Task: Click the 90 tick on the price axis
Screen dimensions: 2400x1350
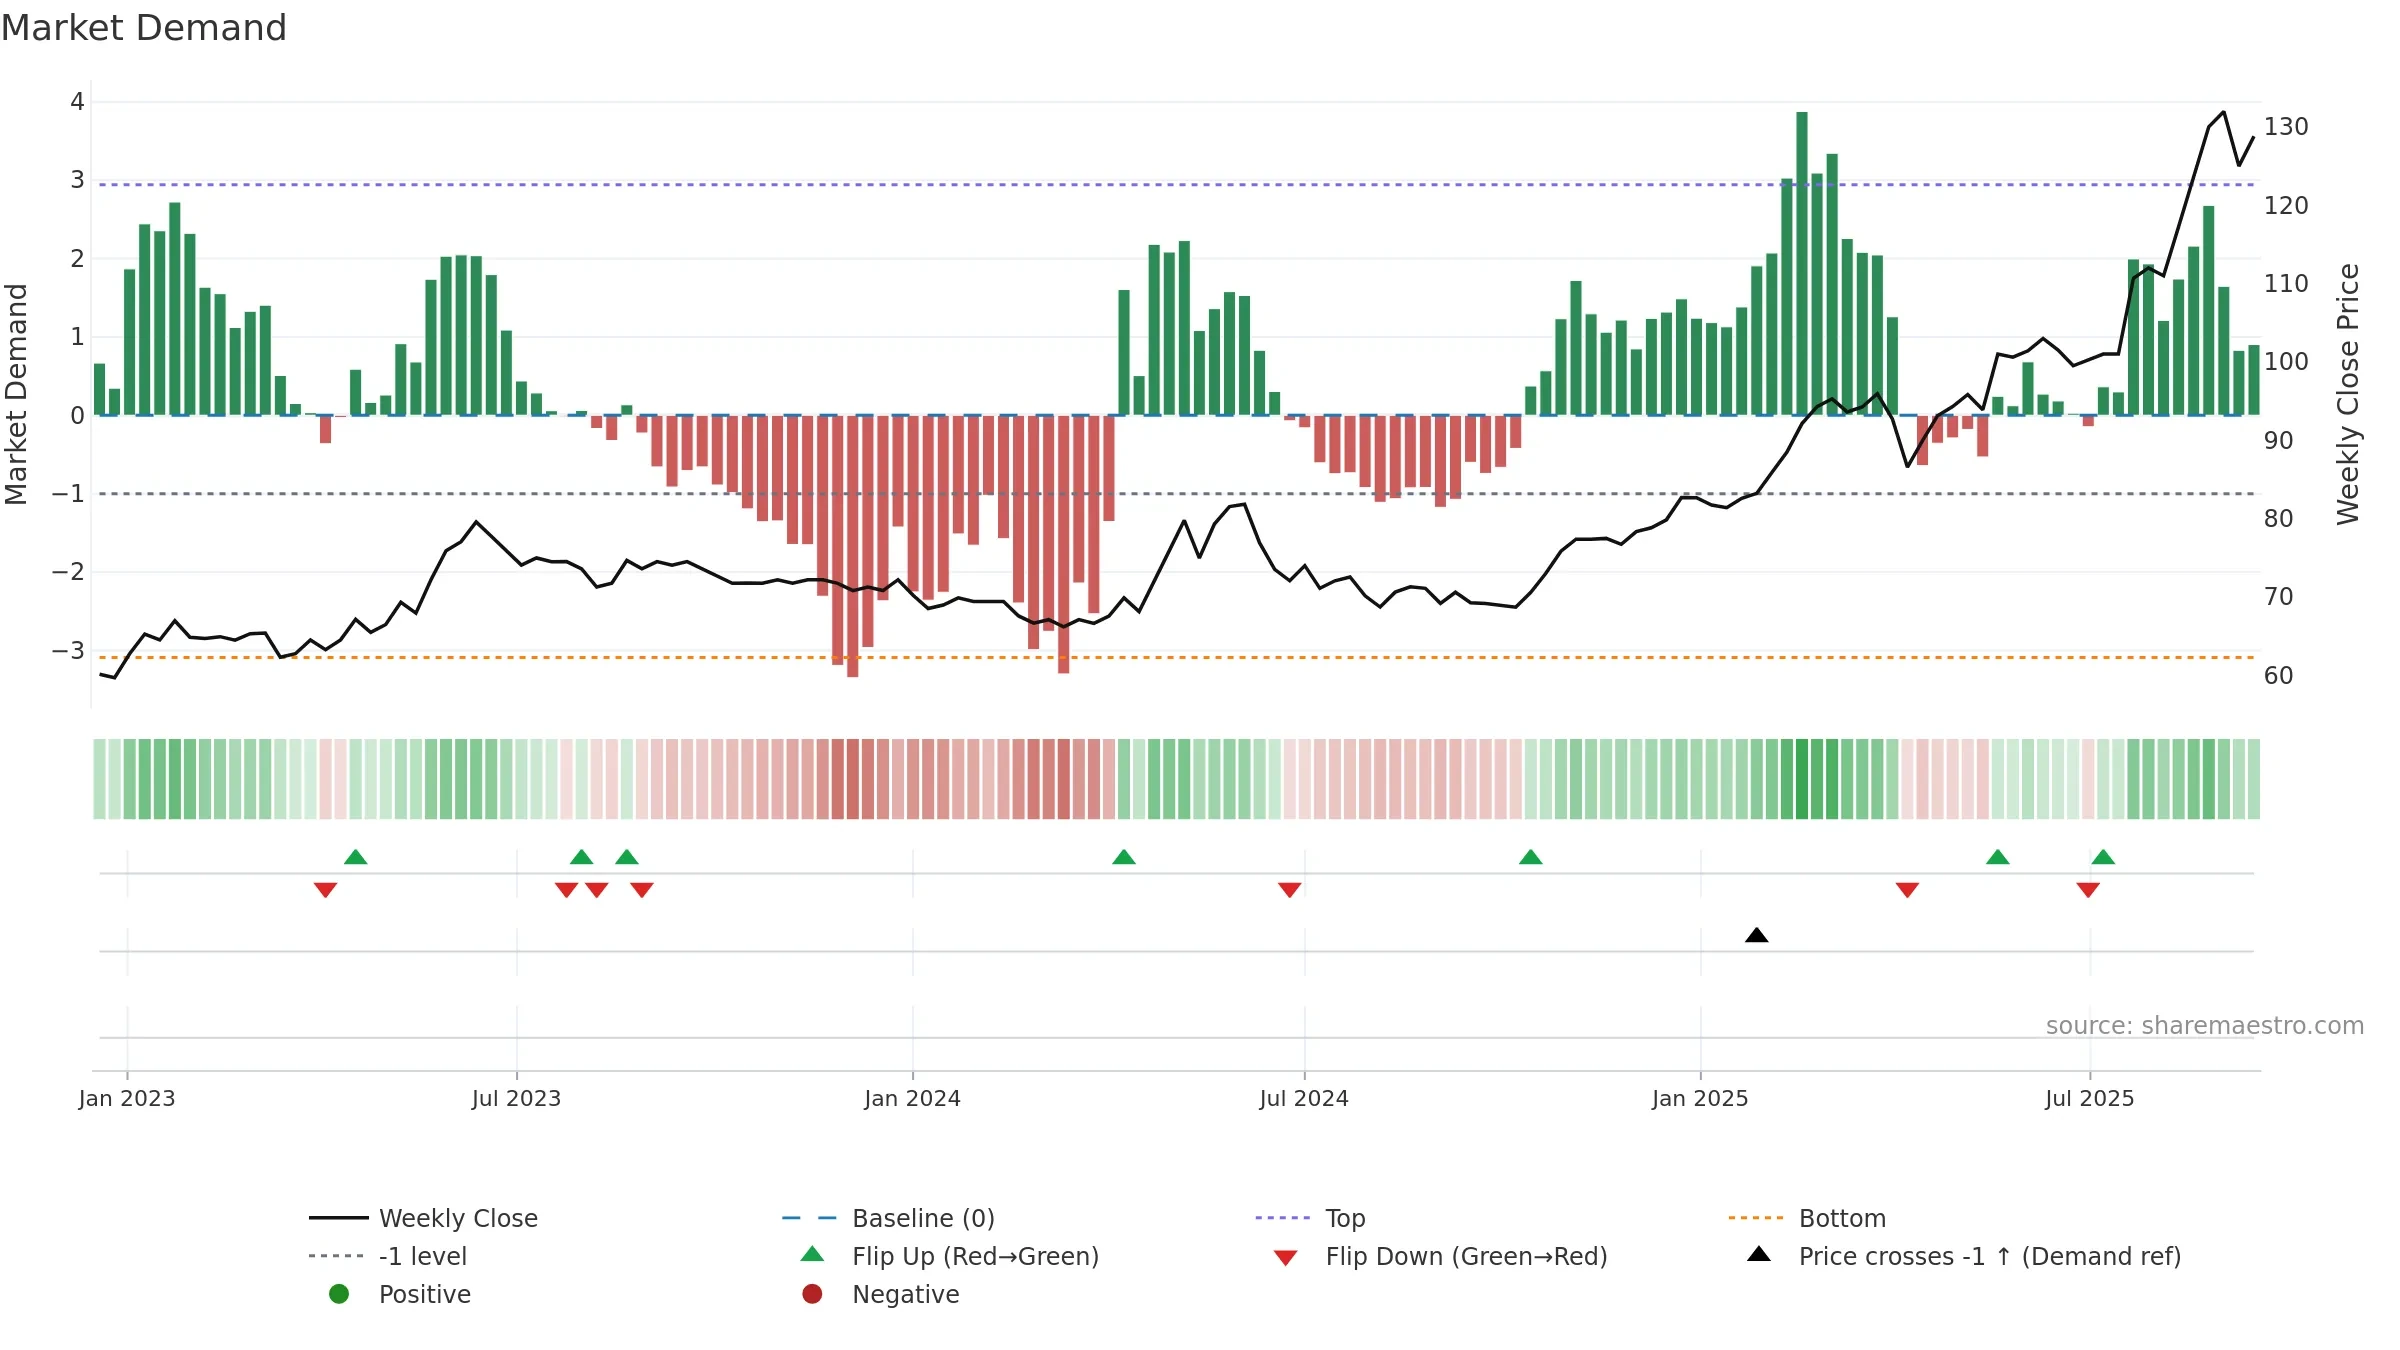Action: click(2279, 440)
